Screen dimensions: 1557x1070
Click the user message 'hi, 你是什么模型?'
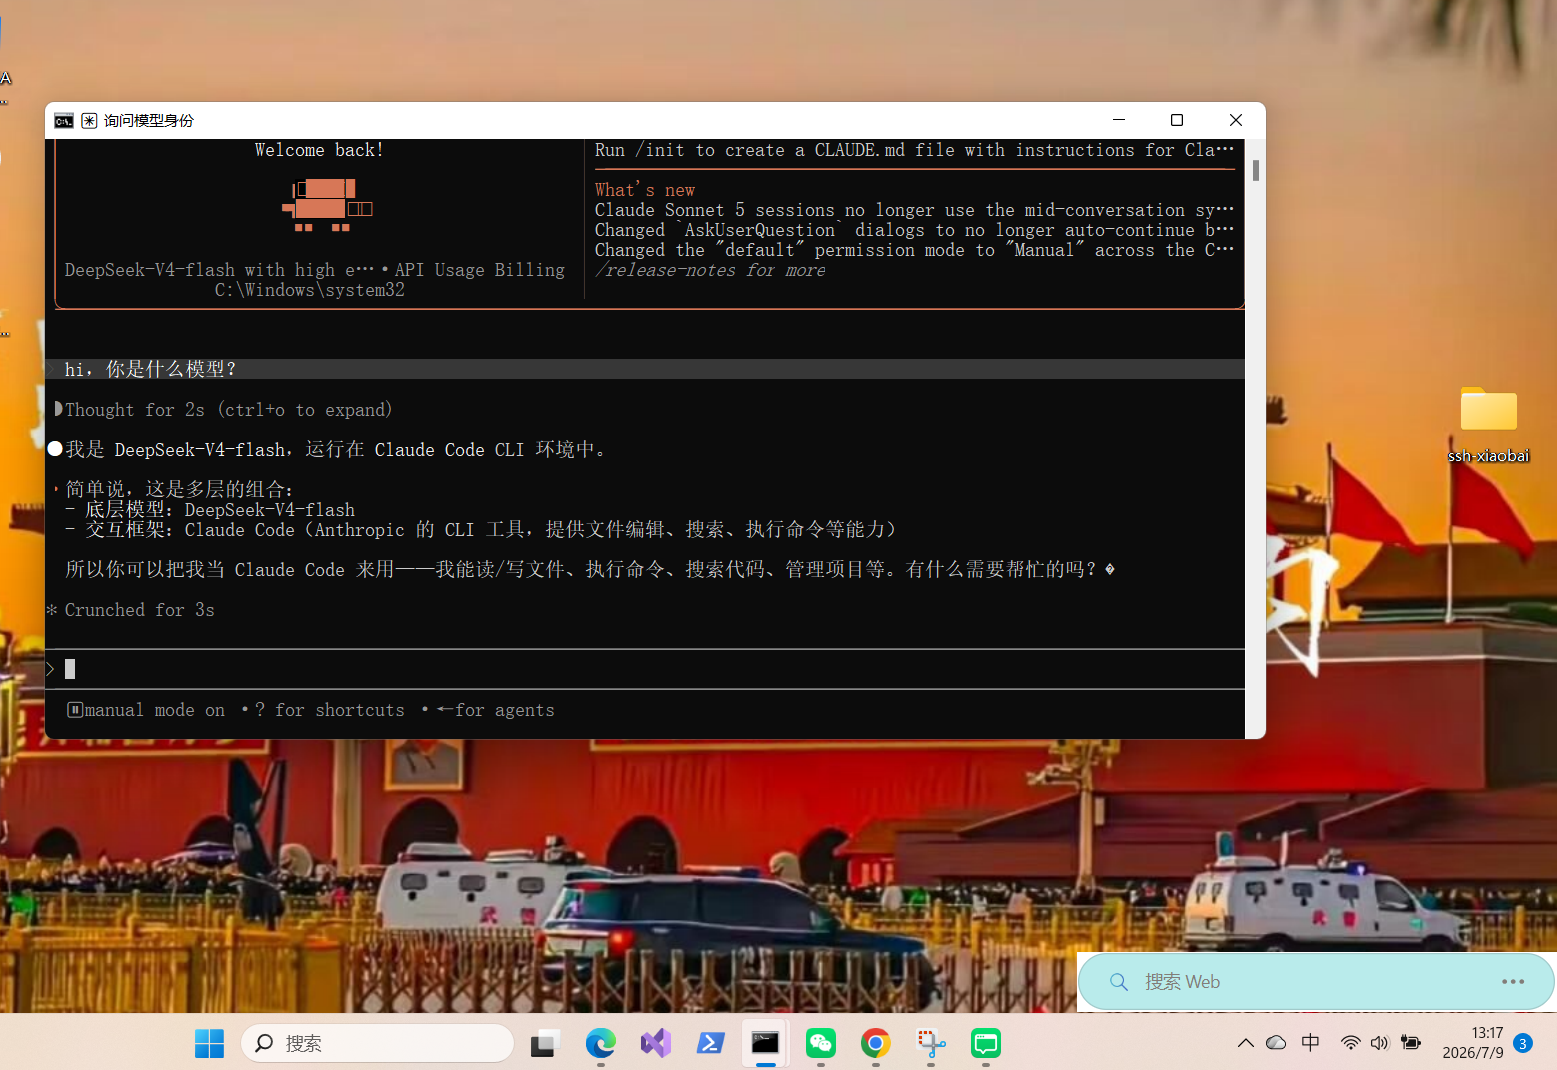pyautogui.click(x=150, y=369)
